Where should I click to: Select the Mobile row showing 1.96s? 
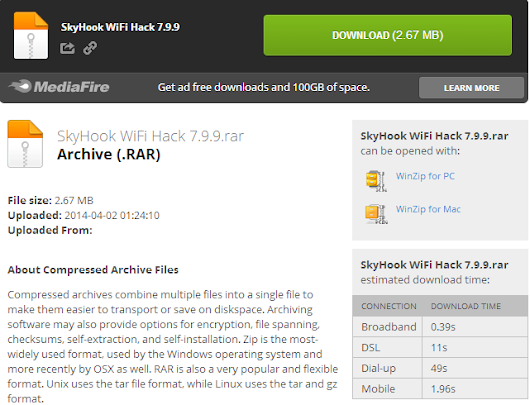tap(440, 389)
